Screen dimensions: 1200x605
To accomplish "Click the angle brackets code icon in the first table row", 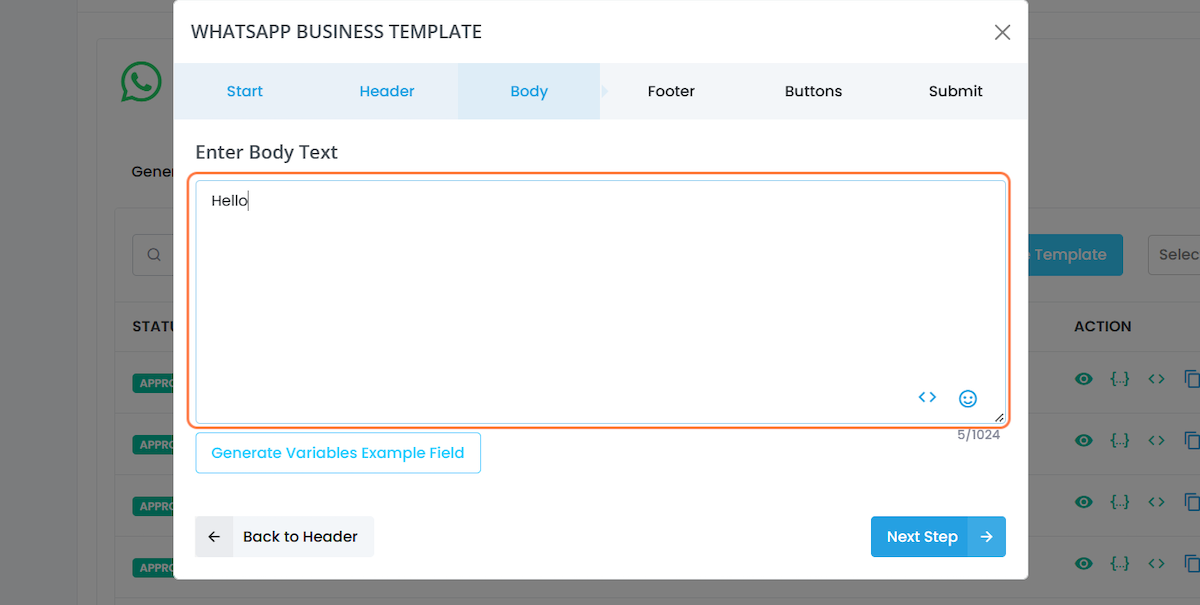I will (1156, 379).
